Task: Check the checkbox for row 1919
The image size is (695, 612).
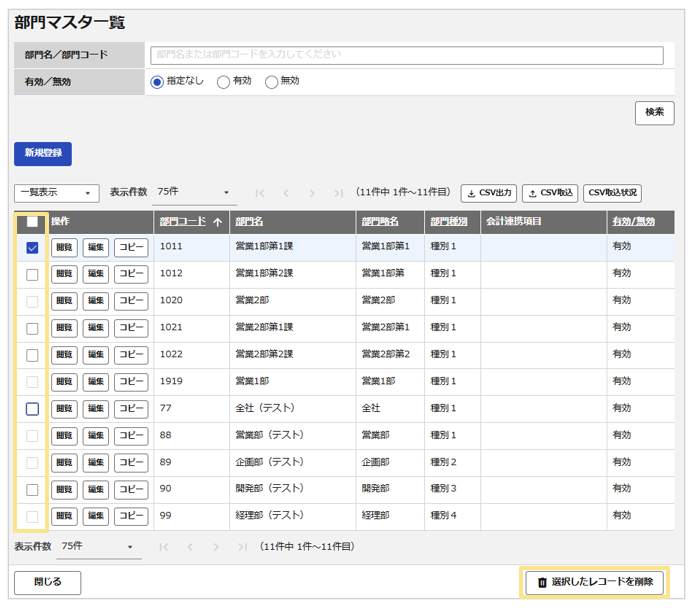Action: tap(32, 382)
